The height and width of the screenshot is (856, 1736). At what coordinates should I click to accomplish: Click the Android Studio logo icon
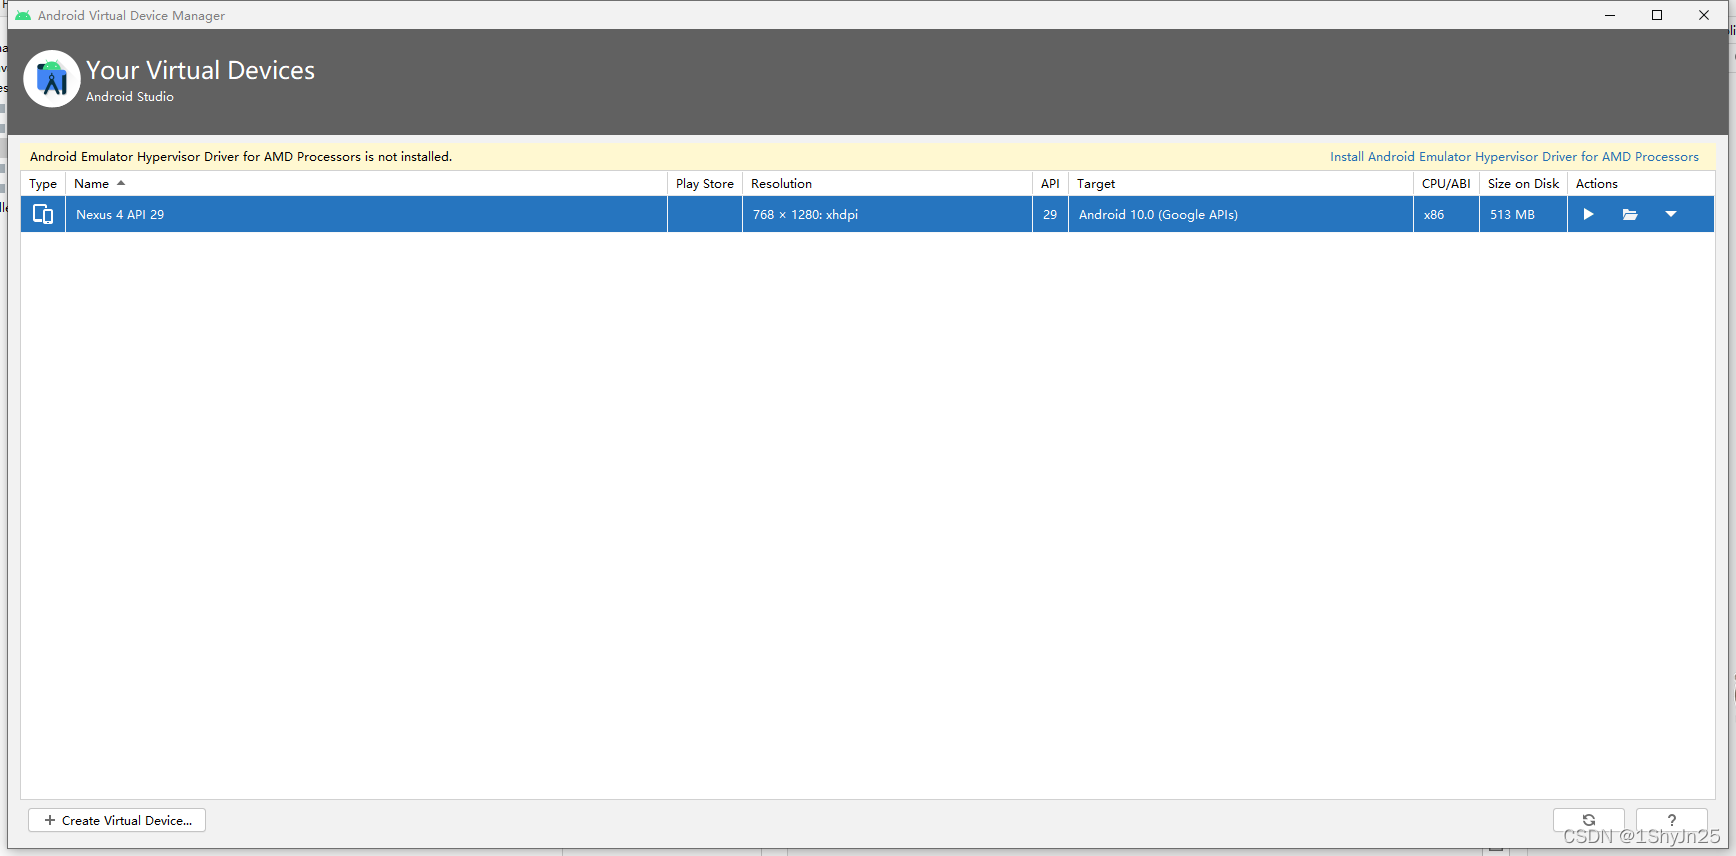52,78
